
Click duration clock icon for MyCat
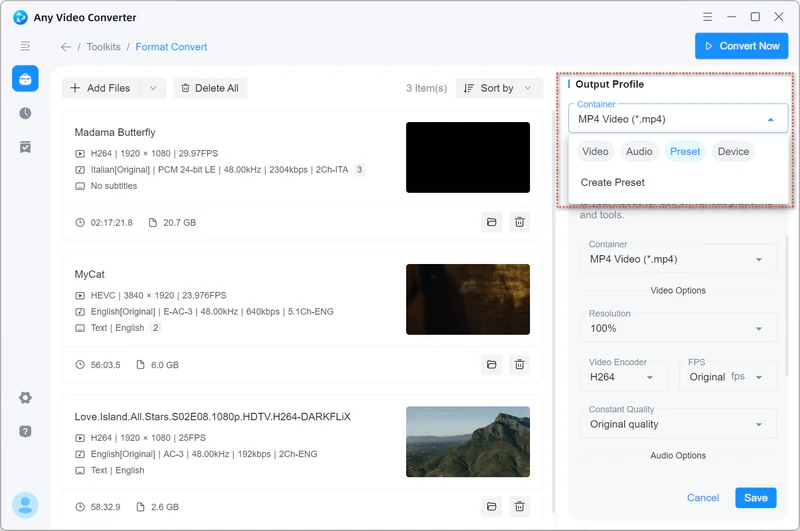80,365
